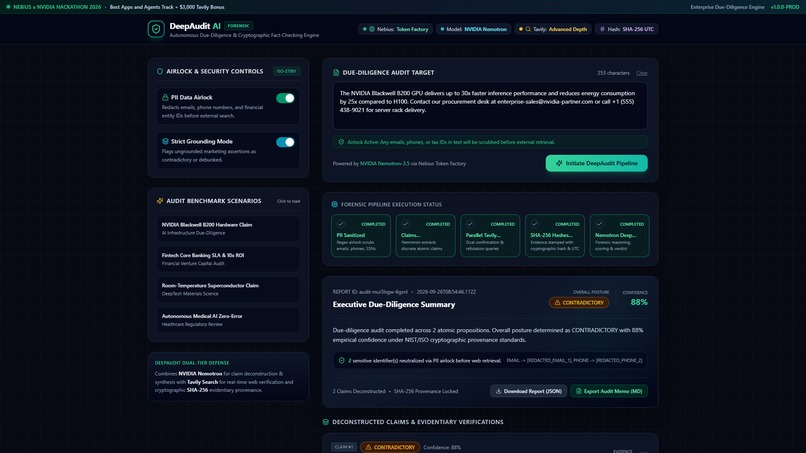Image resolution: width=806 pixels, height=453 pixels.
Task: Click the Audit Benchmark Scenarios sparkle icon
Action: pos(159,201)
